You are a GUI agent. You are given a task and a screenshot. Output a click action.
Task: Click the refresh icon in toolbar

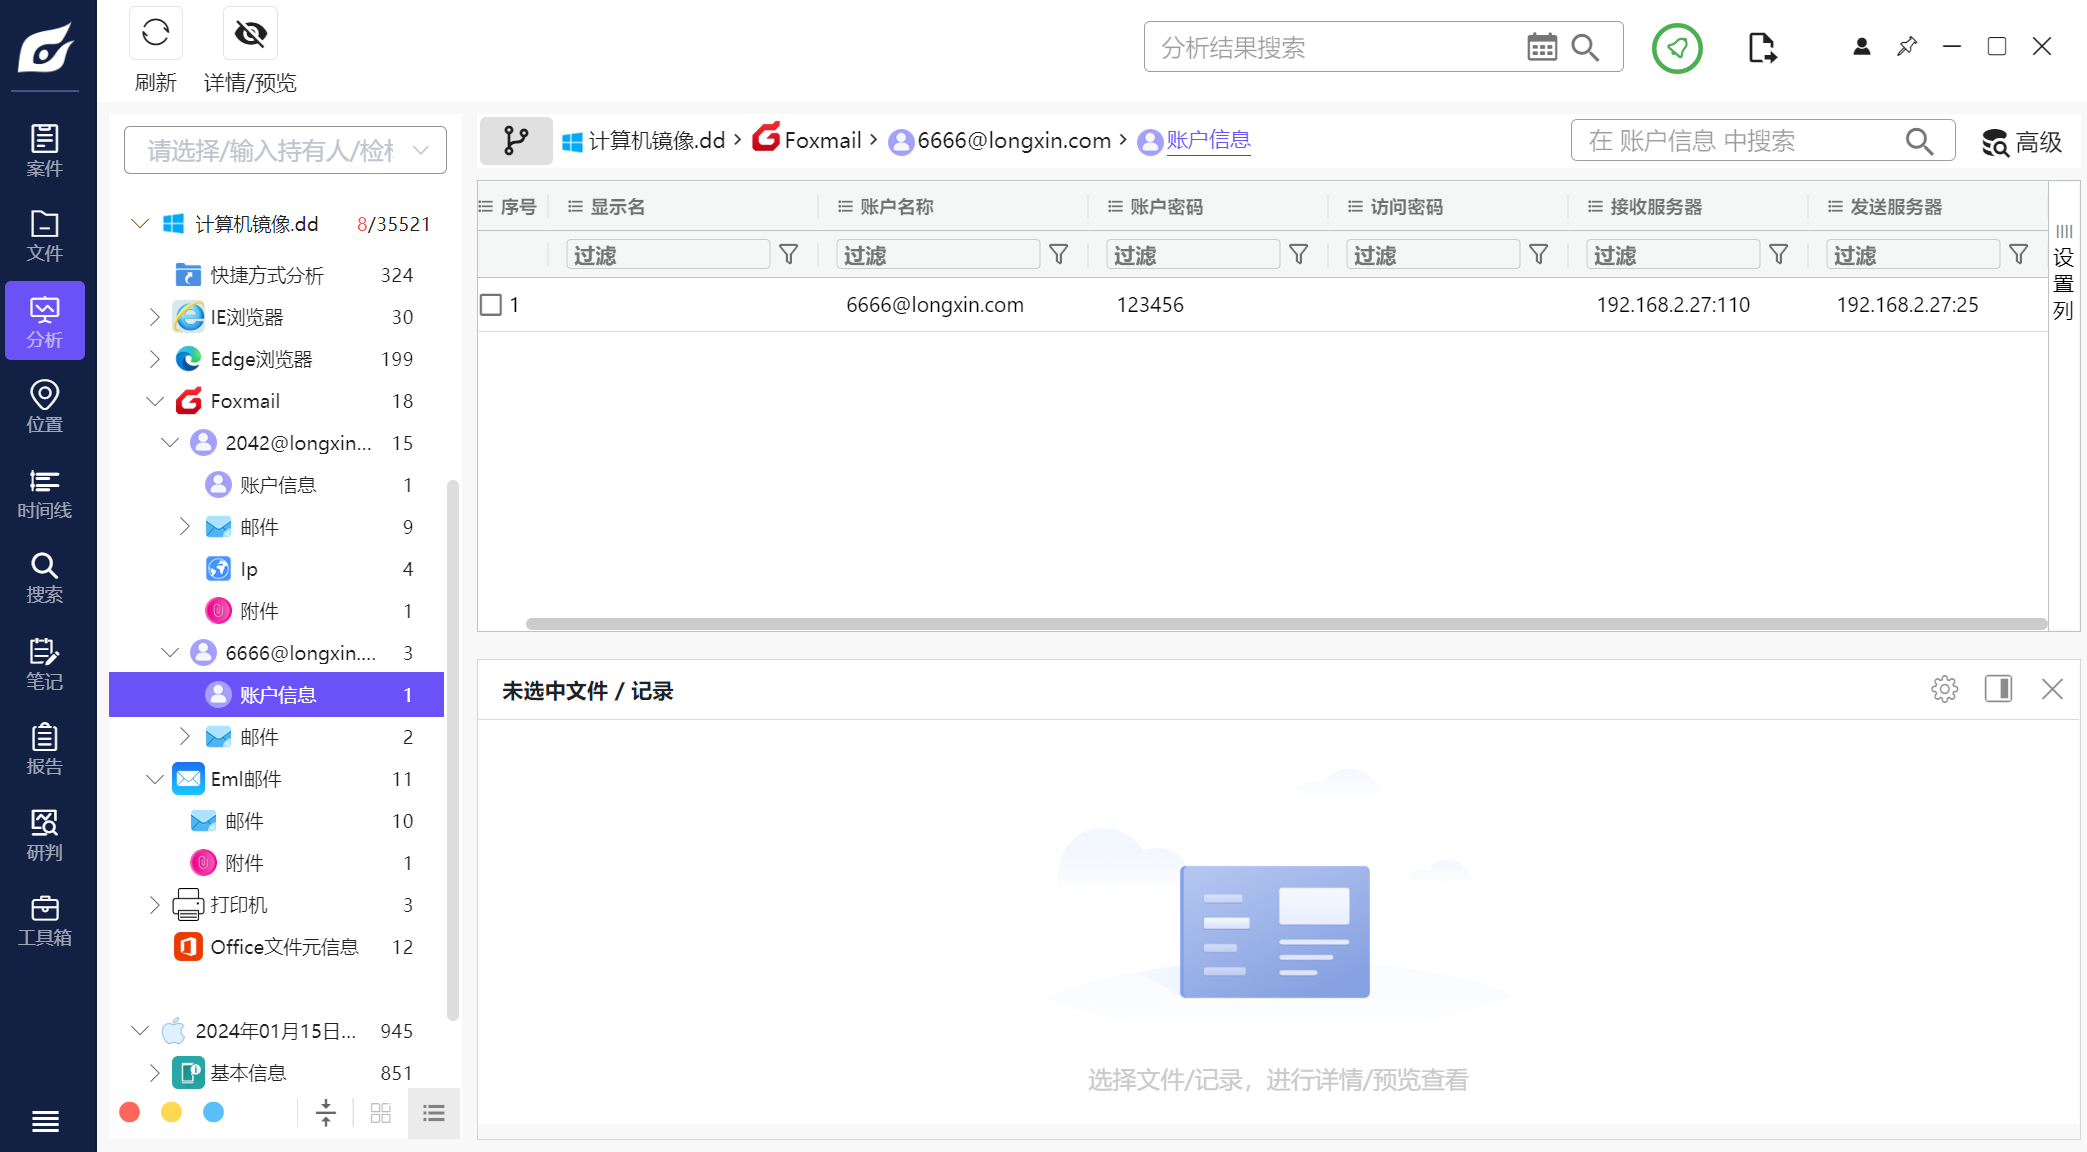coord(155,33)
